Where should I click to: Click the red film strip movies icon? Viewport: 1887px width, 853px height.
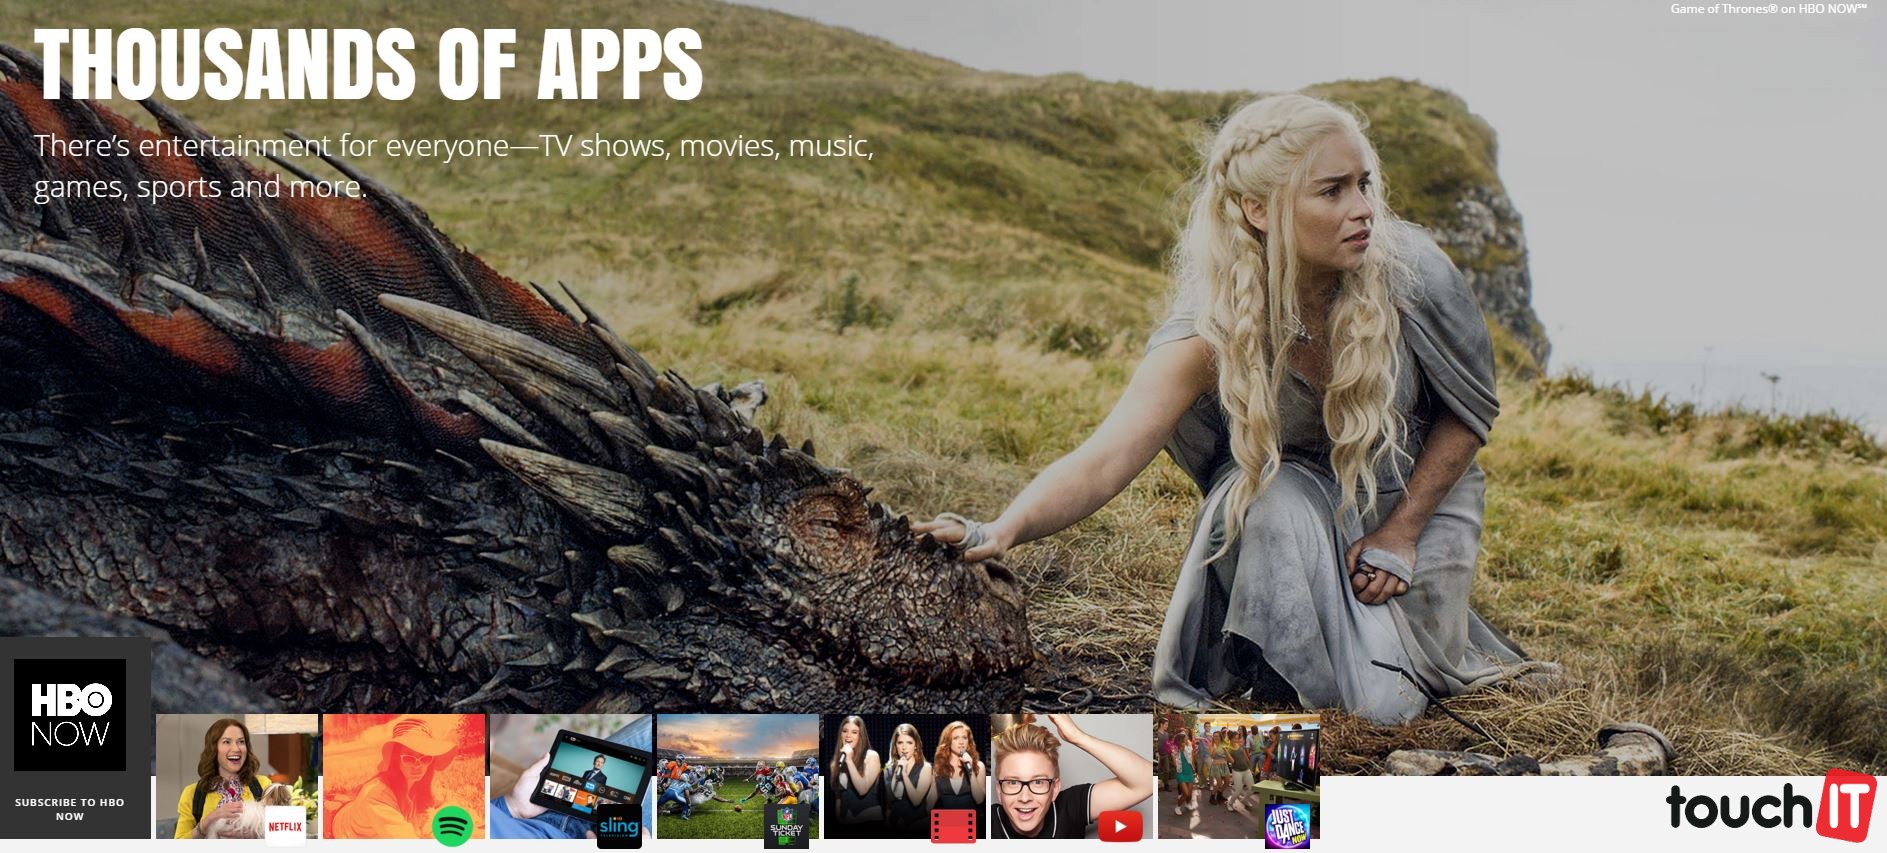click(x=952, y=827)
